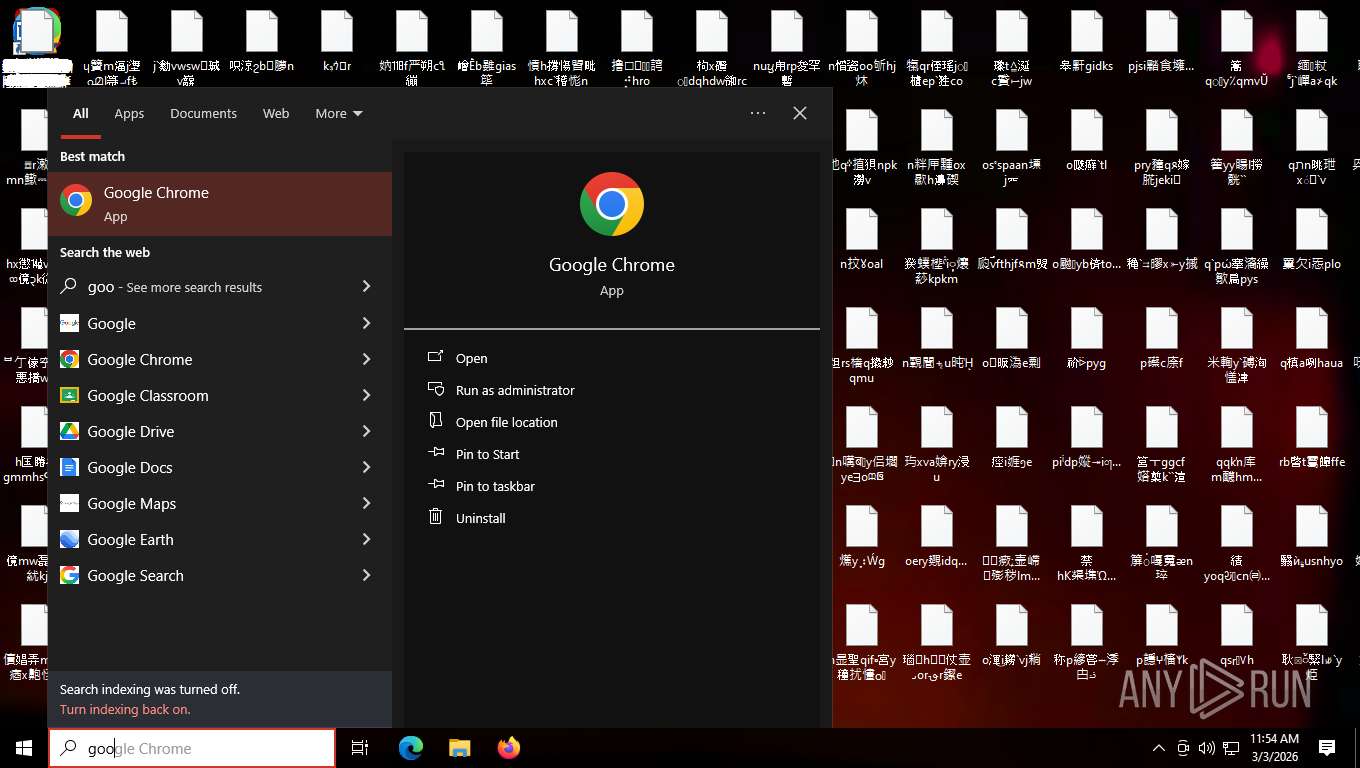This screenshot has width=1360, height=768.
Task: Expand Google Earth suggestion arrow
Action: (366, 539)
